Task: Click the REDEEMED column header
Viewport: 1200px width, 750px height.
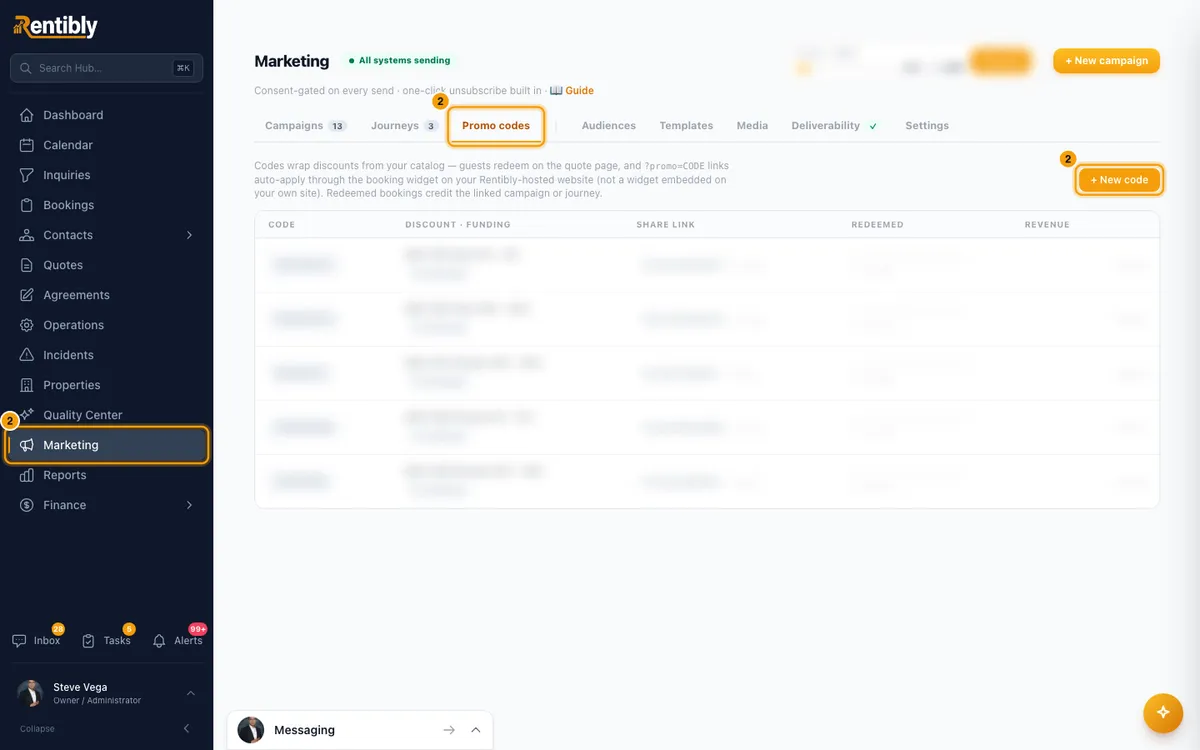Action: (x=877, y=225)
